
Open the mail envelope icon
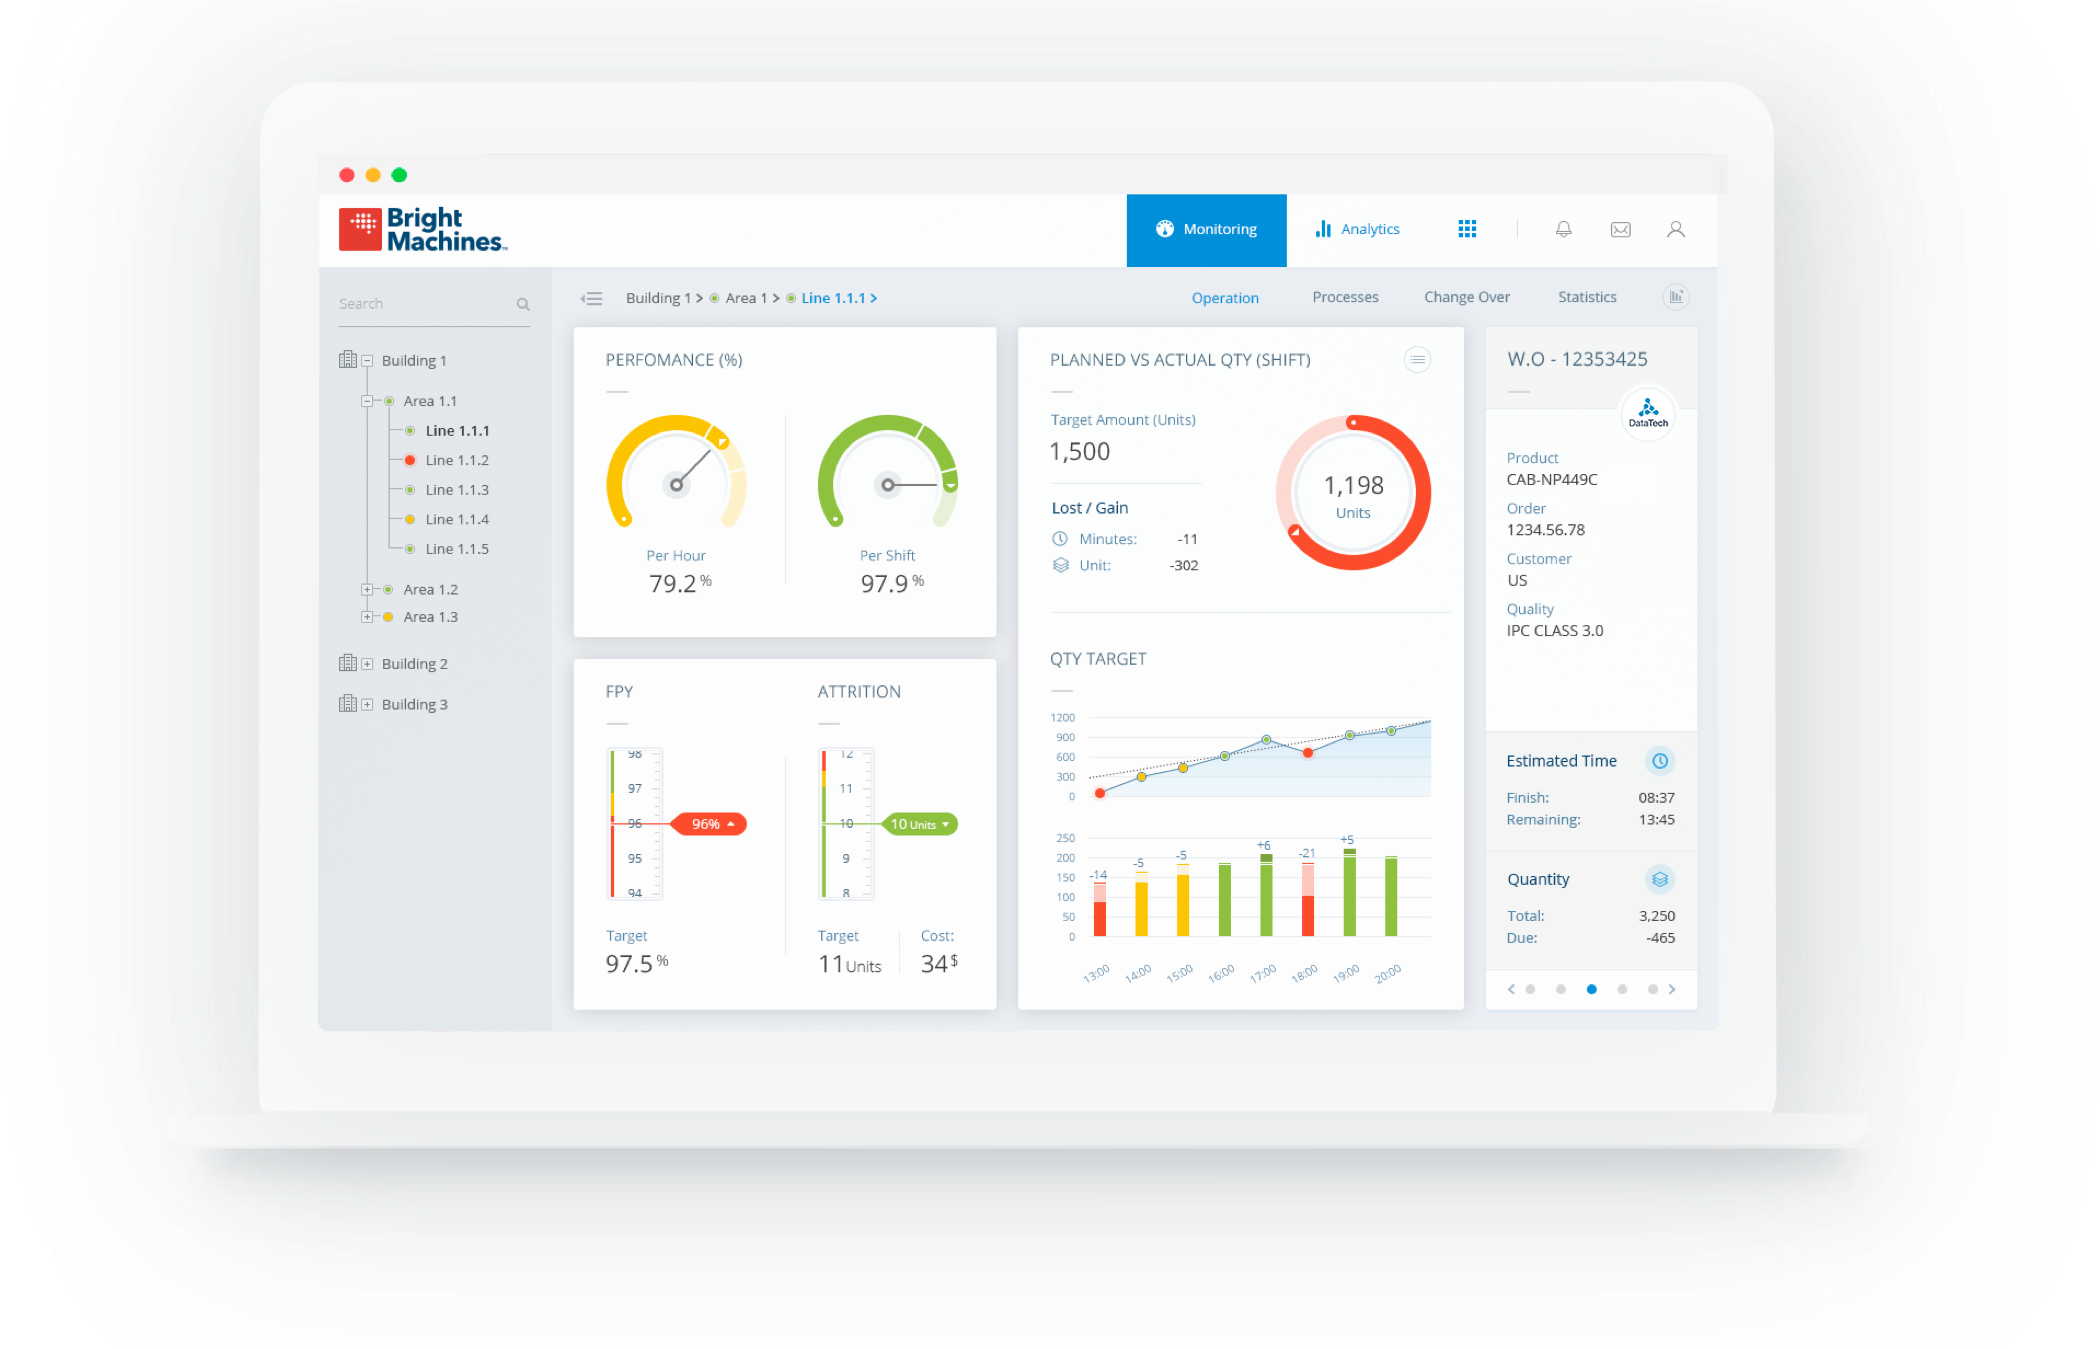(x=1620, y=229)
